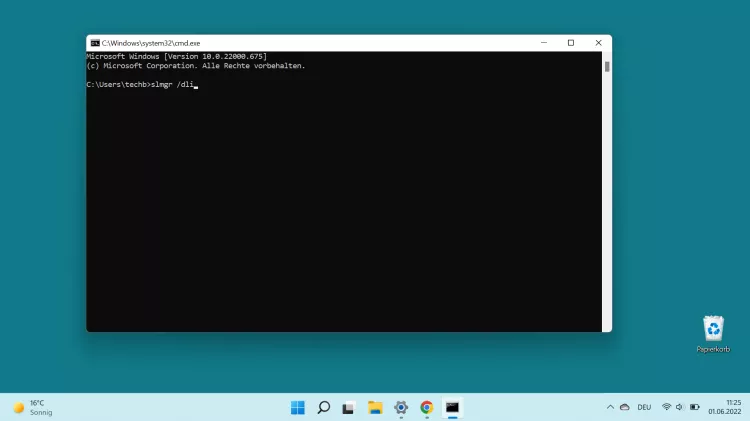
Task: Open taskbar Search magnifier
Action: [x=324, y=408]
